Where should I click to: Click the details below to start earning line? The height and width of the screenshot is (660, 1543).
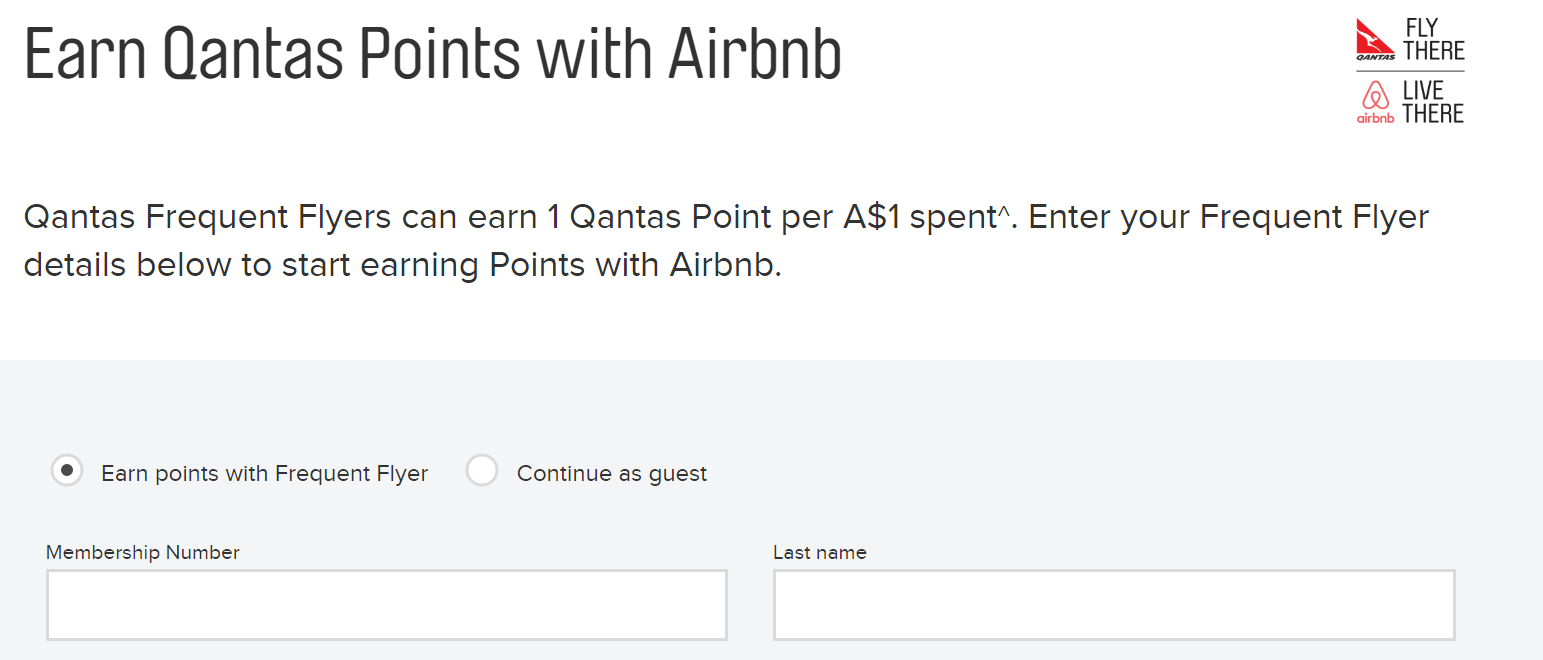click(402, 266)
